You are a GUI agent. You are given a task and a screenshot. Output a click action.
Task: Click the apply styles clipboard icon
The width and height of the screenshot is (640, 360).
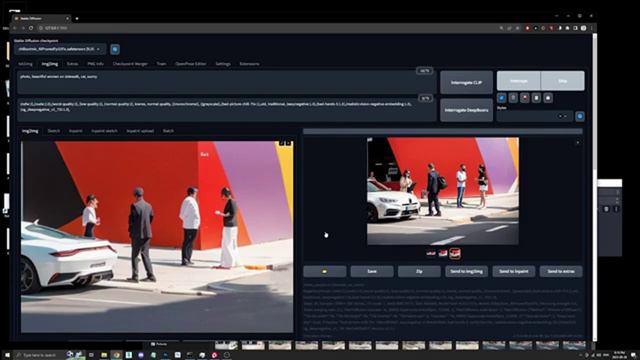click(x=536, y=98)
